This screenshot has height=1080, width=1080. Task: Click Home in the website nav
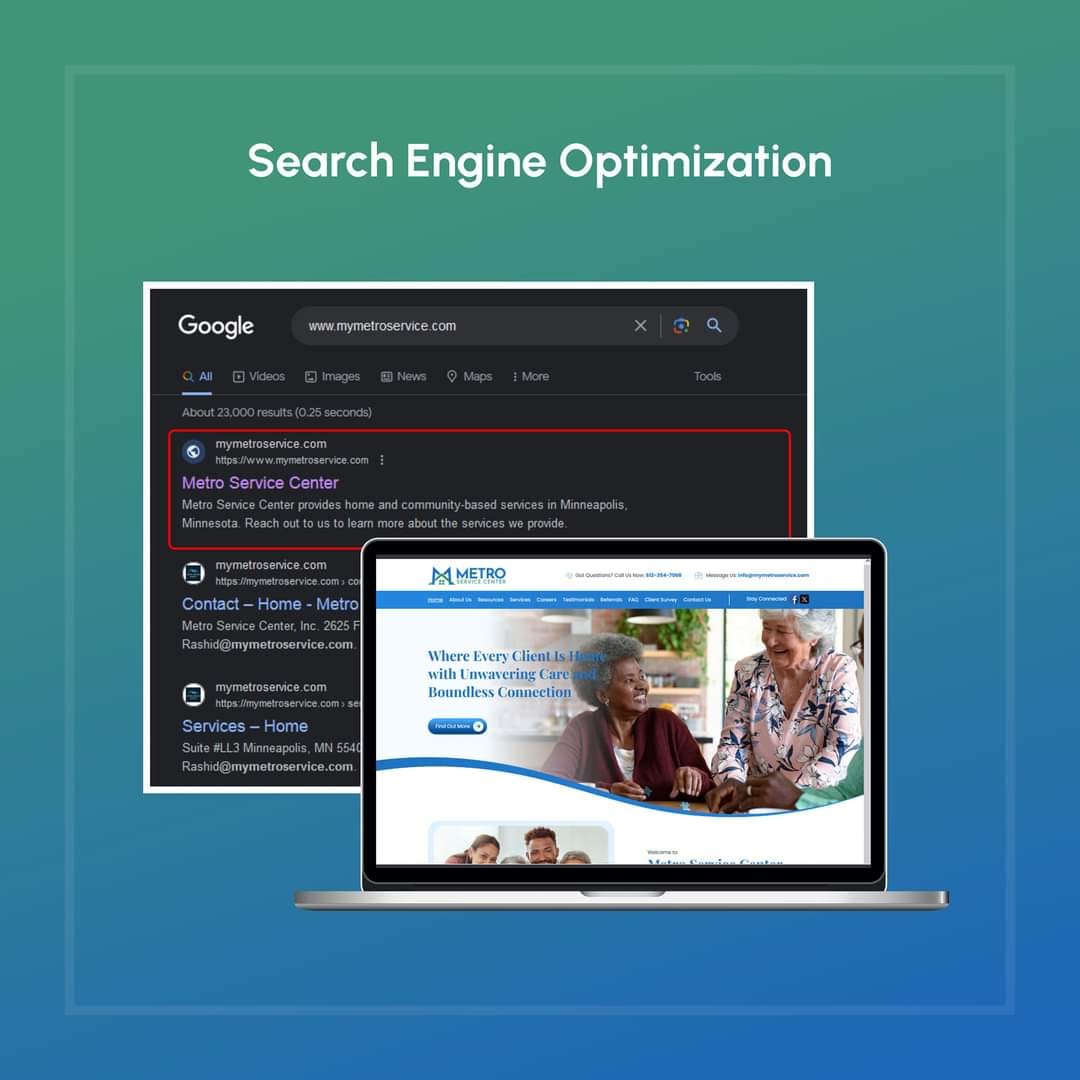[435, 599]
